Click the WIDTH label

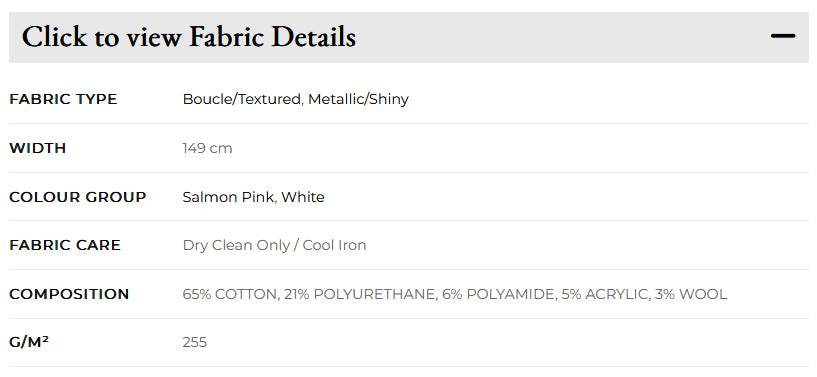pyautogui.click(x=38, y=148)
